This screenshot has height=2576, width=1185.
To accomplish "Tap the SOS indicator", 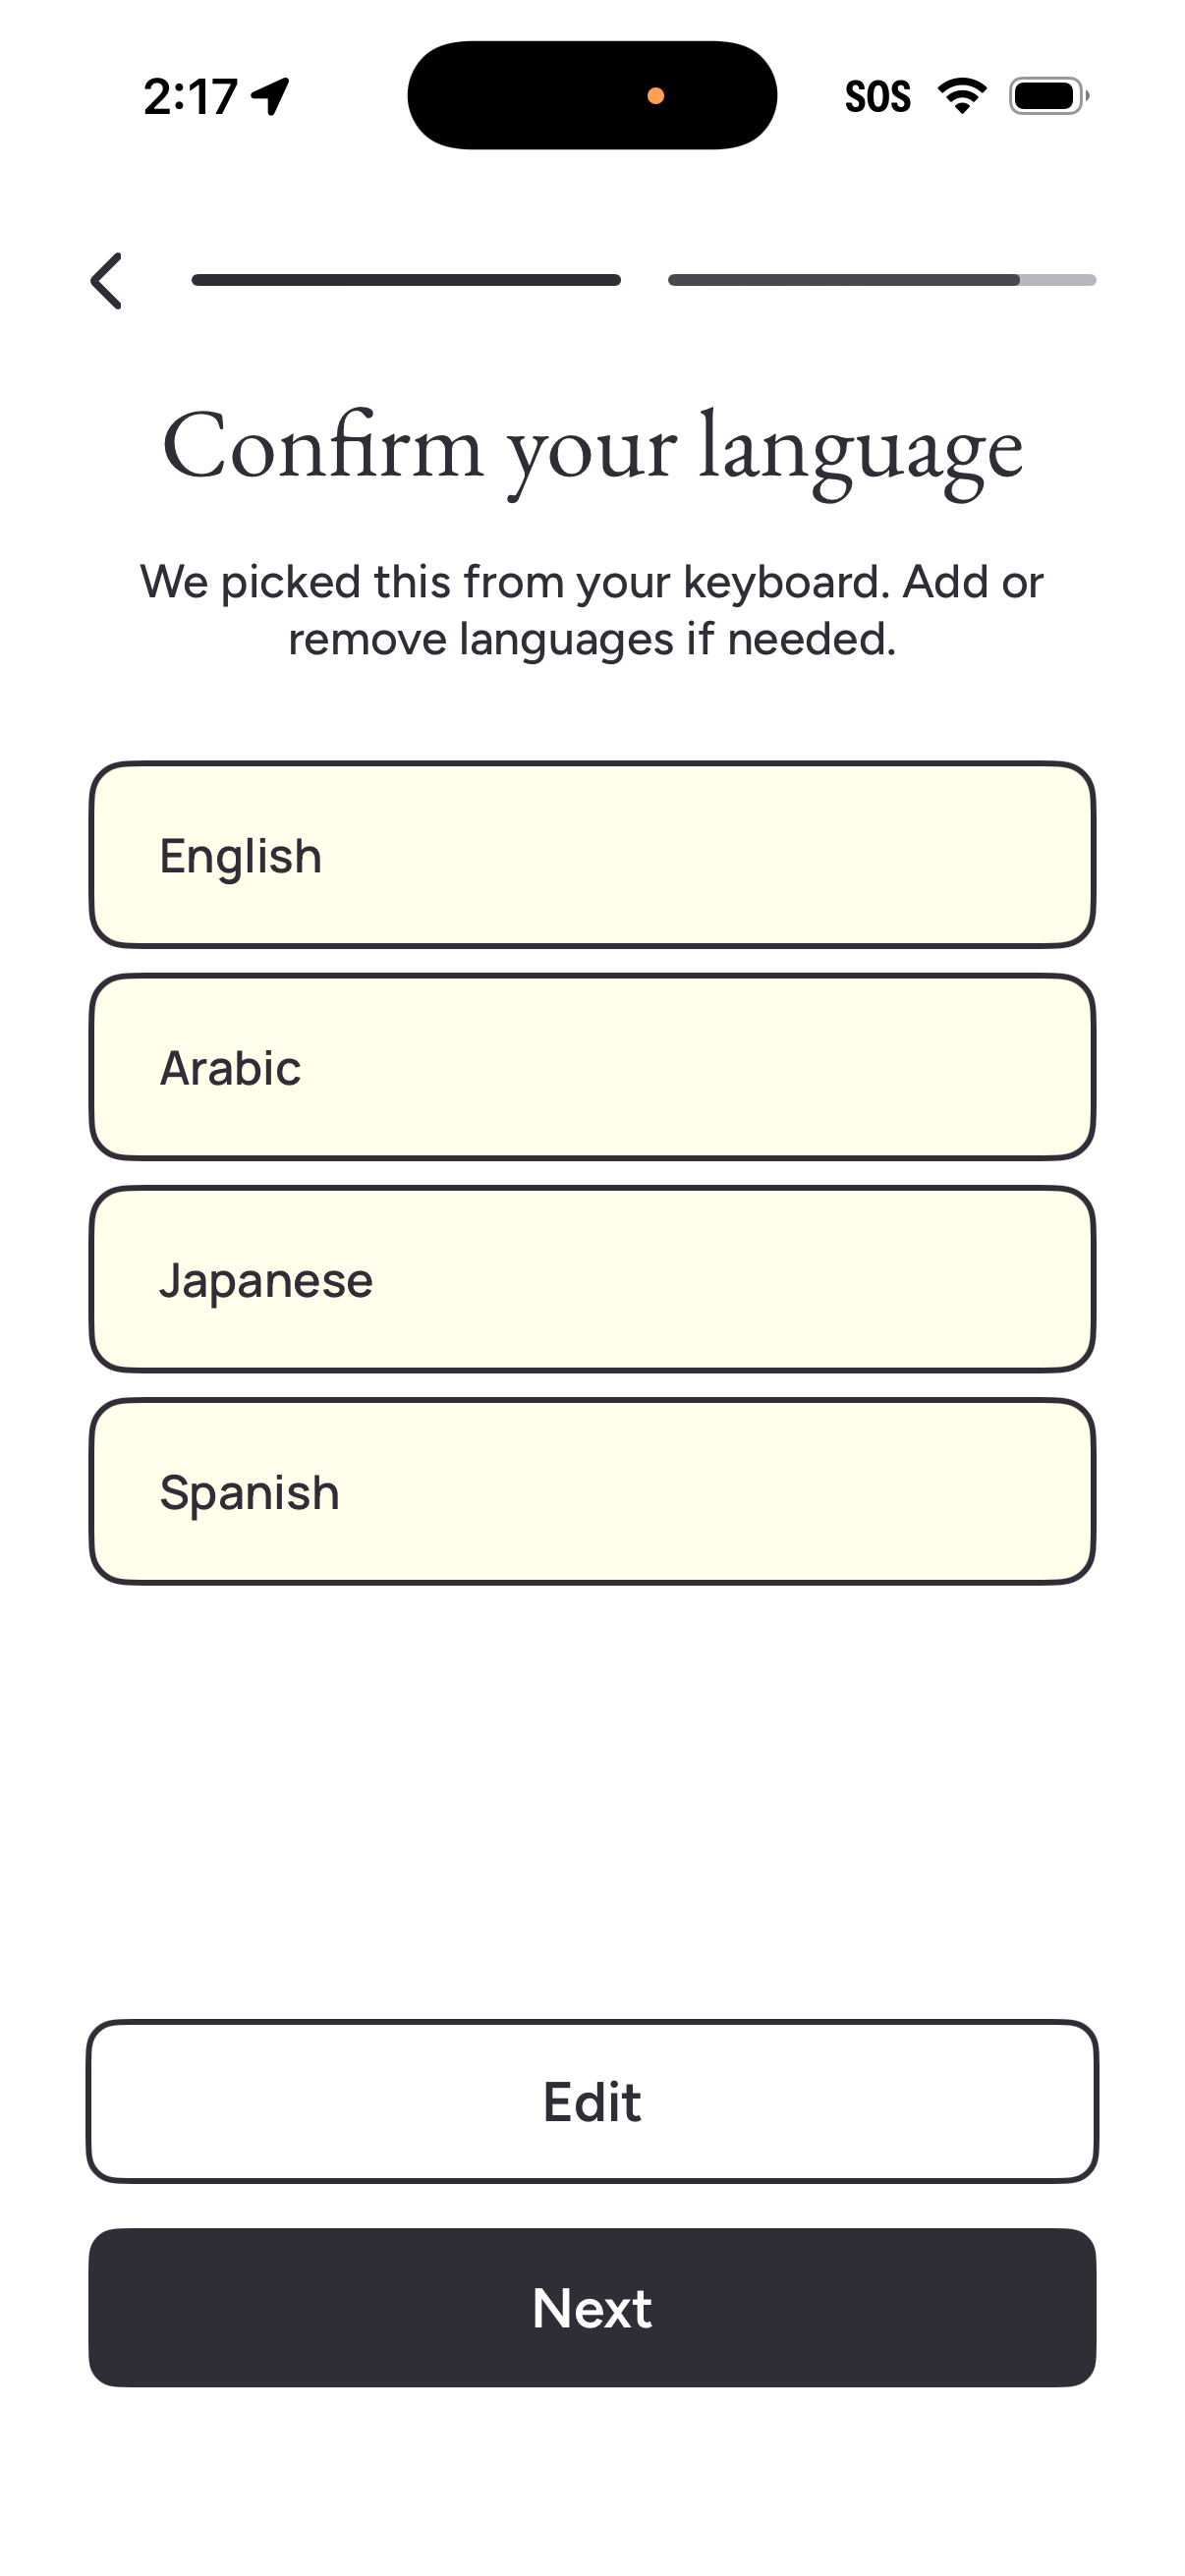I will pyautogui.click(x=879, y=95).
